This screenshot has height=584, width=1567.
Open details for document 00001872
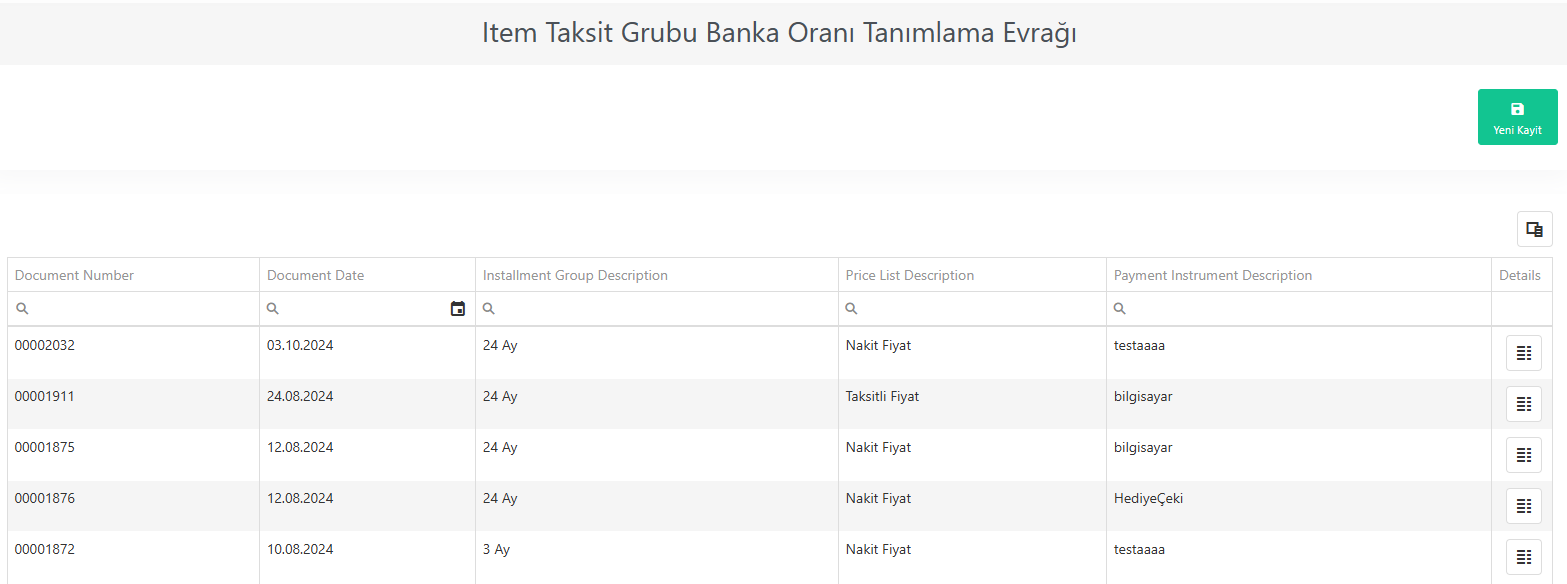(1523, 556)
